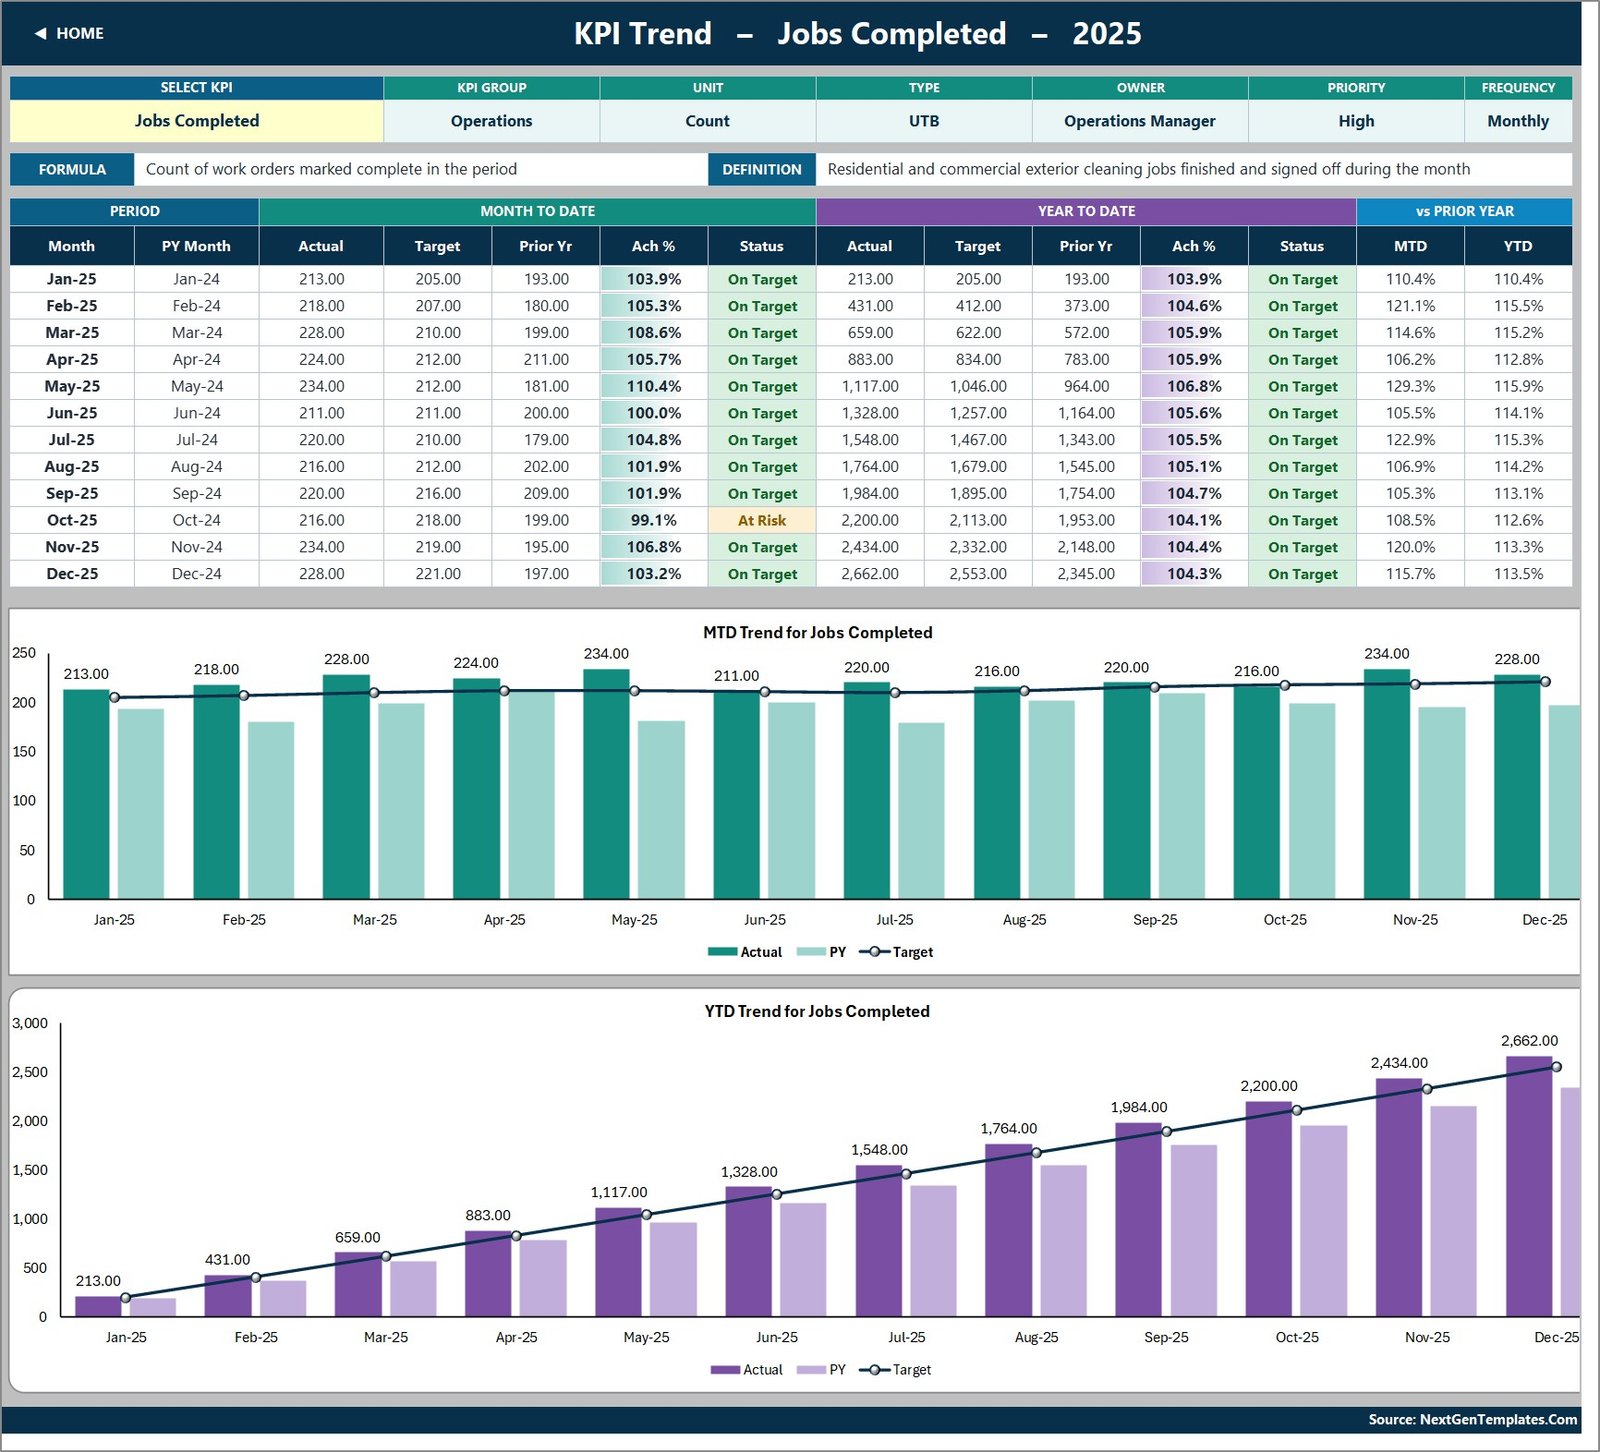
Task: Select the 2,662.00 YTD actual cell
Action: pos(870,574)
